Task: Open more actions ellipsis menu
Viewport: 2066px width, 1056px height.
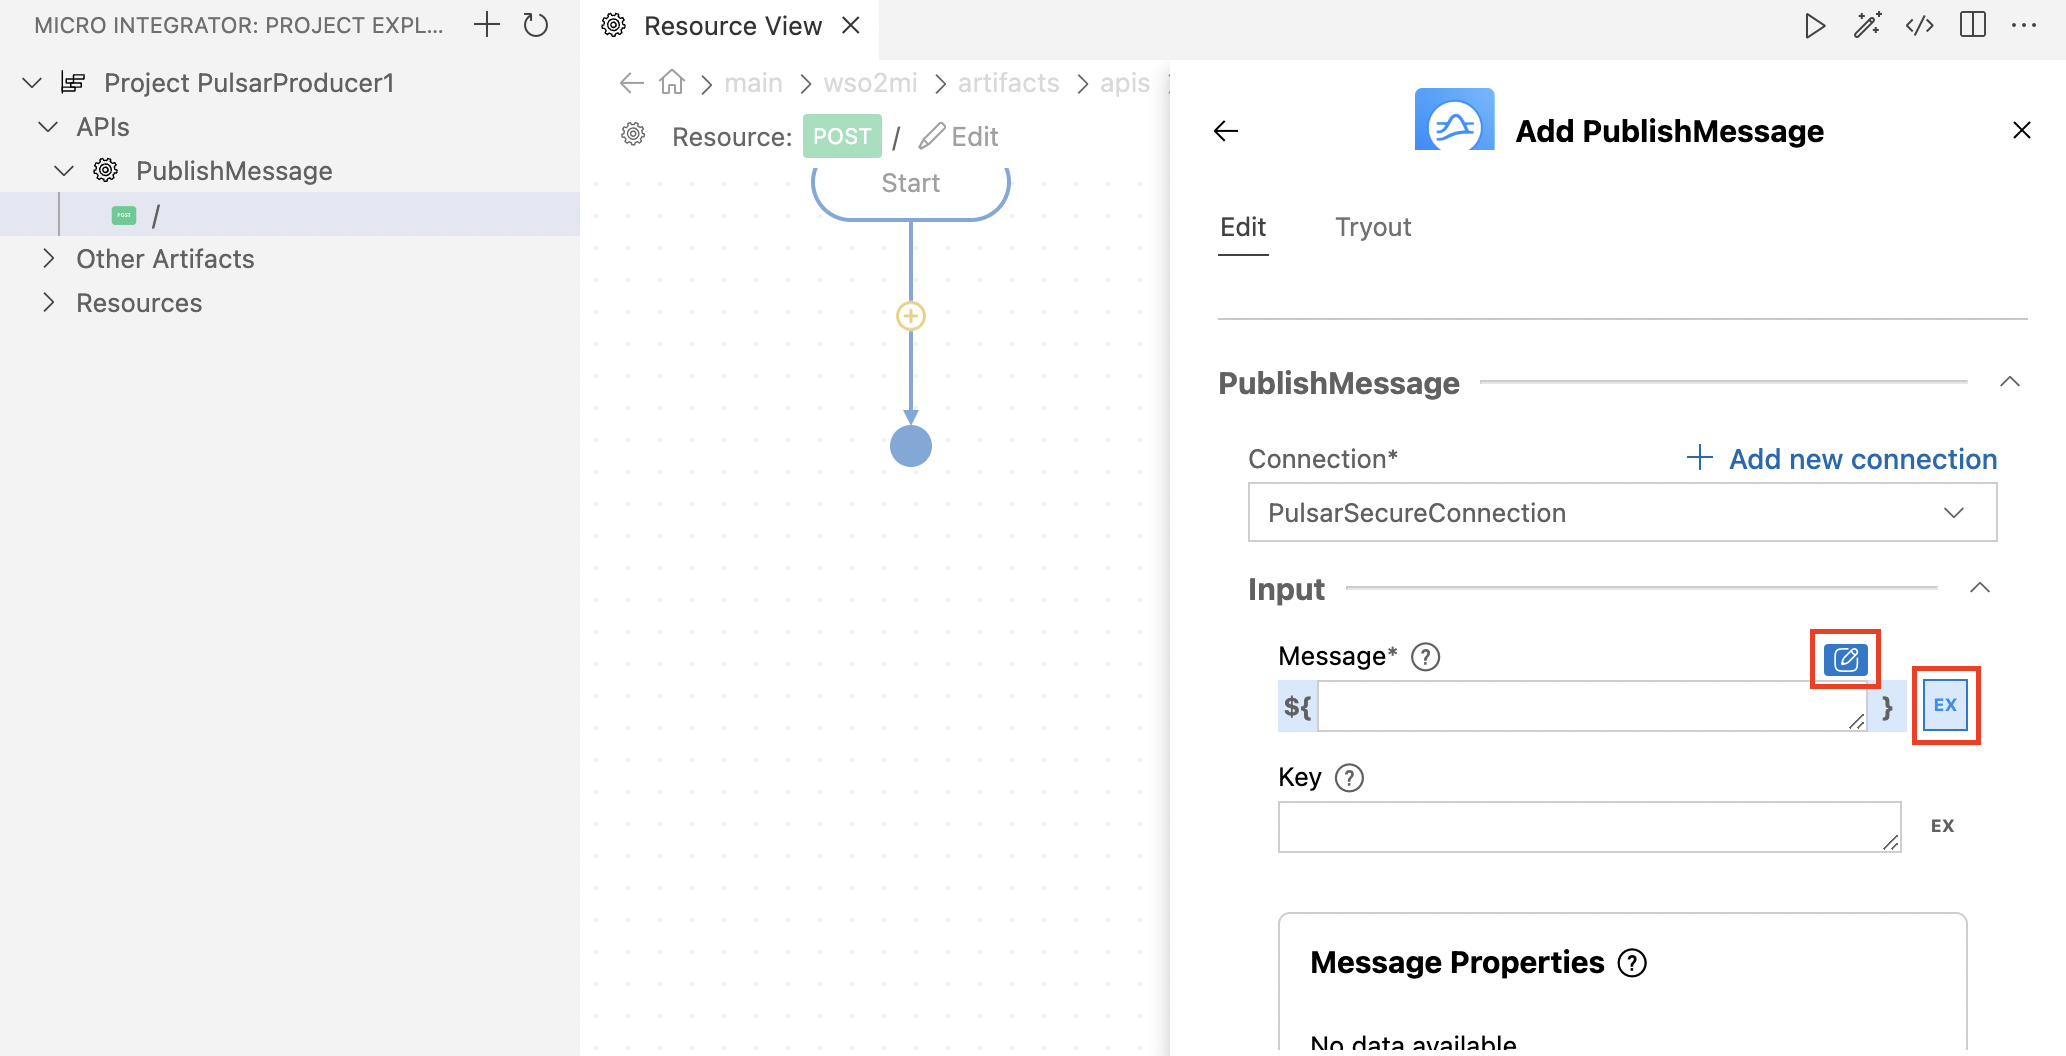Action: (x=2024, y=25)
